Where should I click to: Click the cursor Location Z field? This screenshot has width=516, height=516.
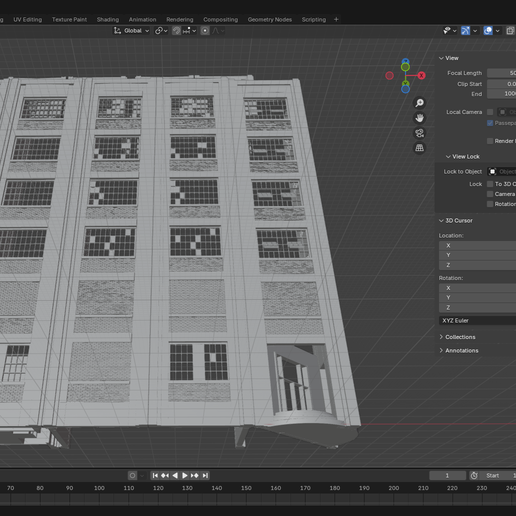(x=477, y=265)
